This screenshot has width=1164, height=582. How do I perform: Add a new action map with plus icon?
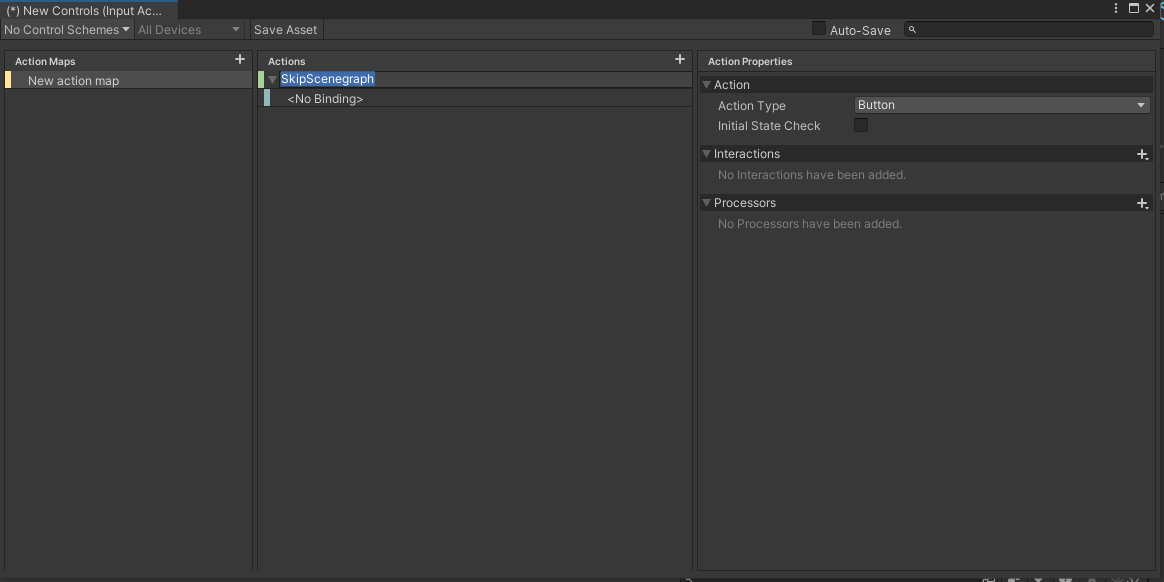[239, 60]
